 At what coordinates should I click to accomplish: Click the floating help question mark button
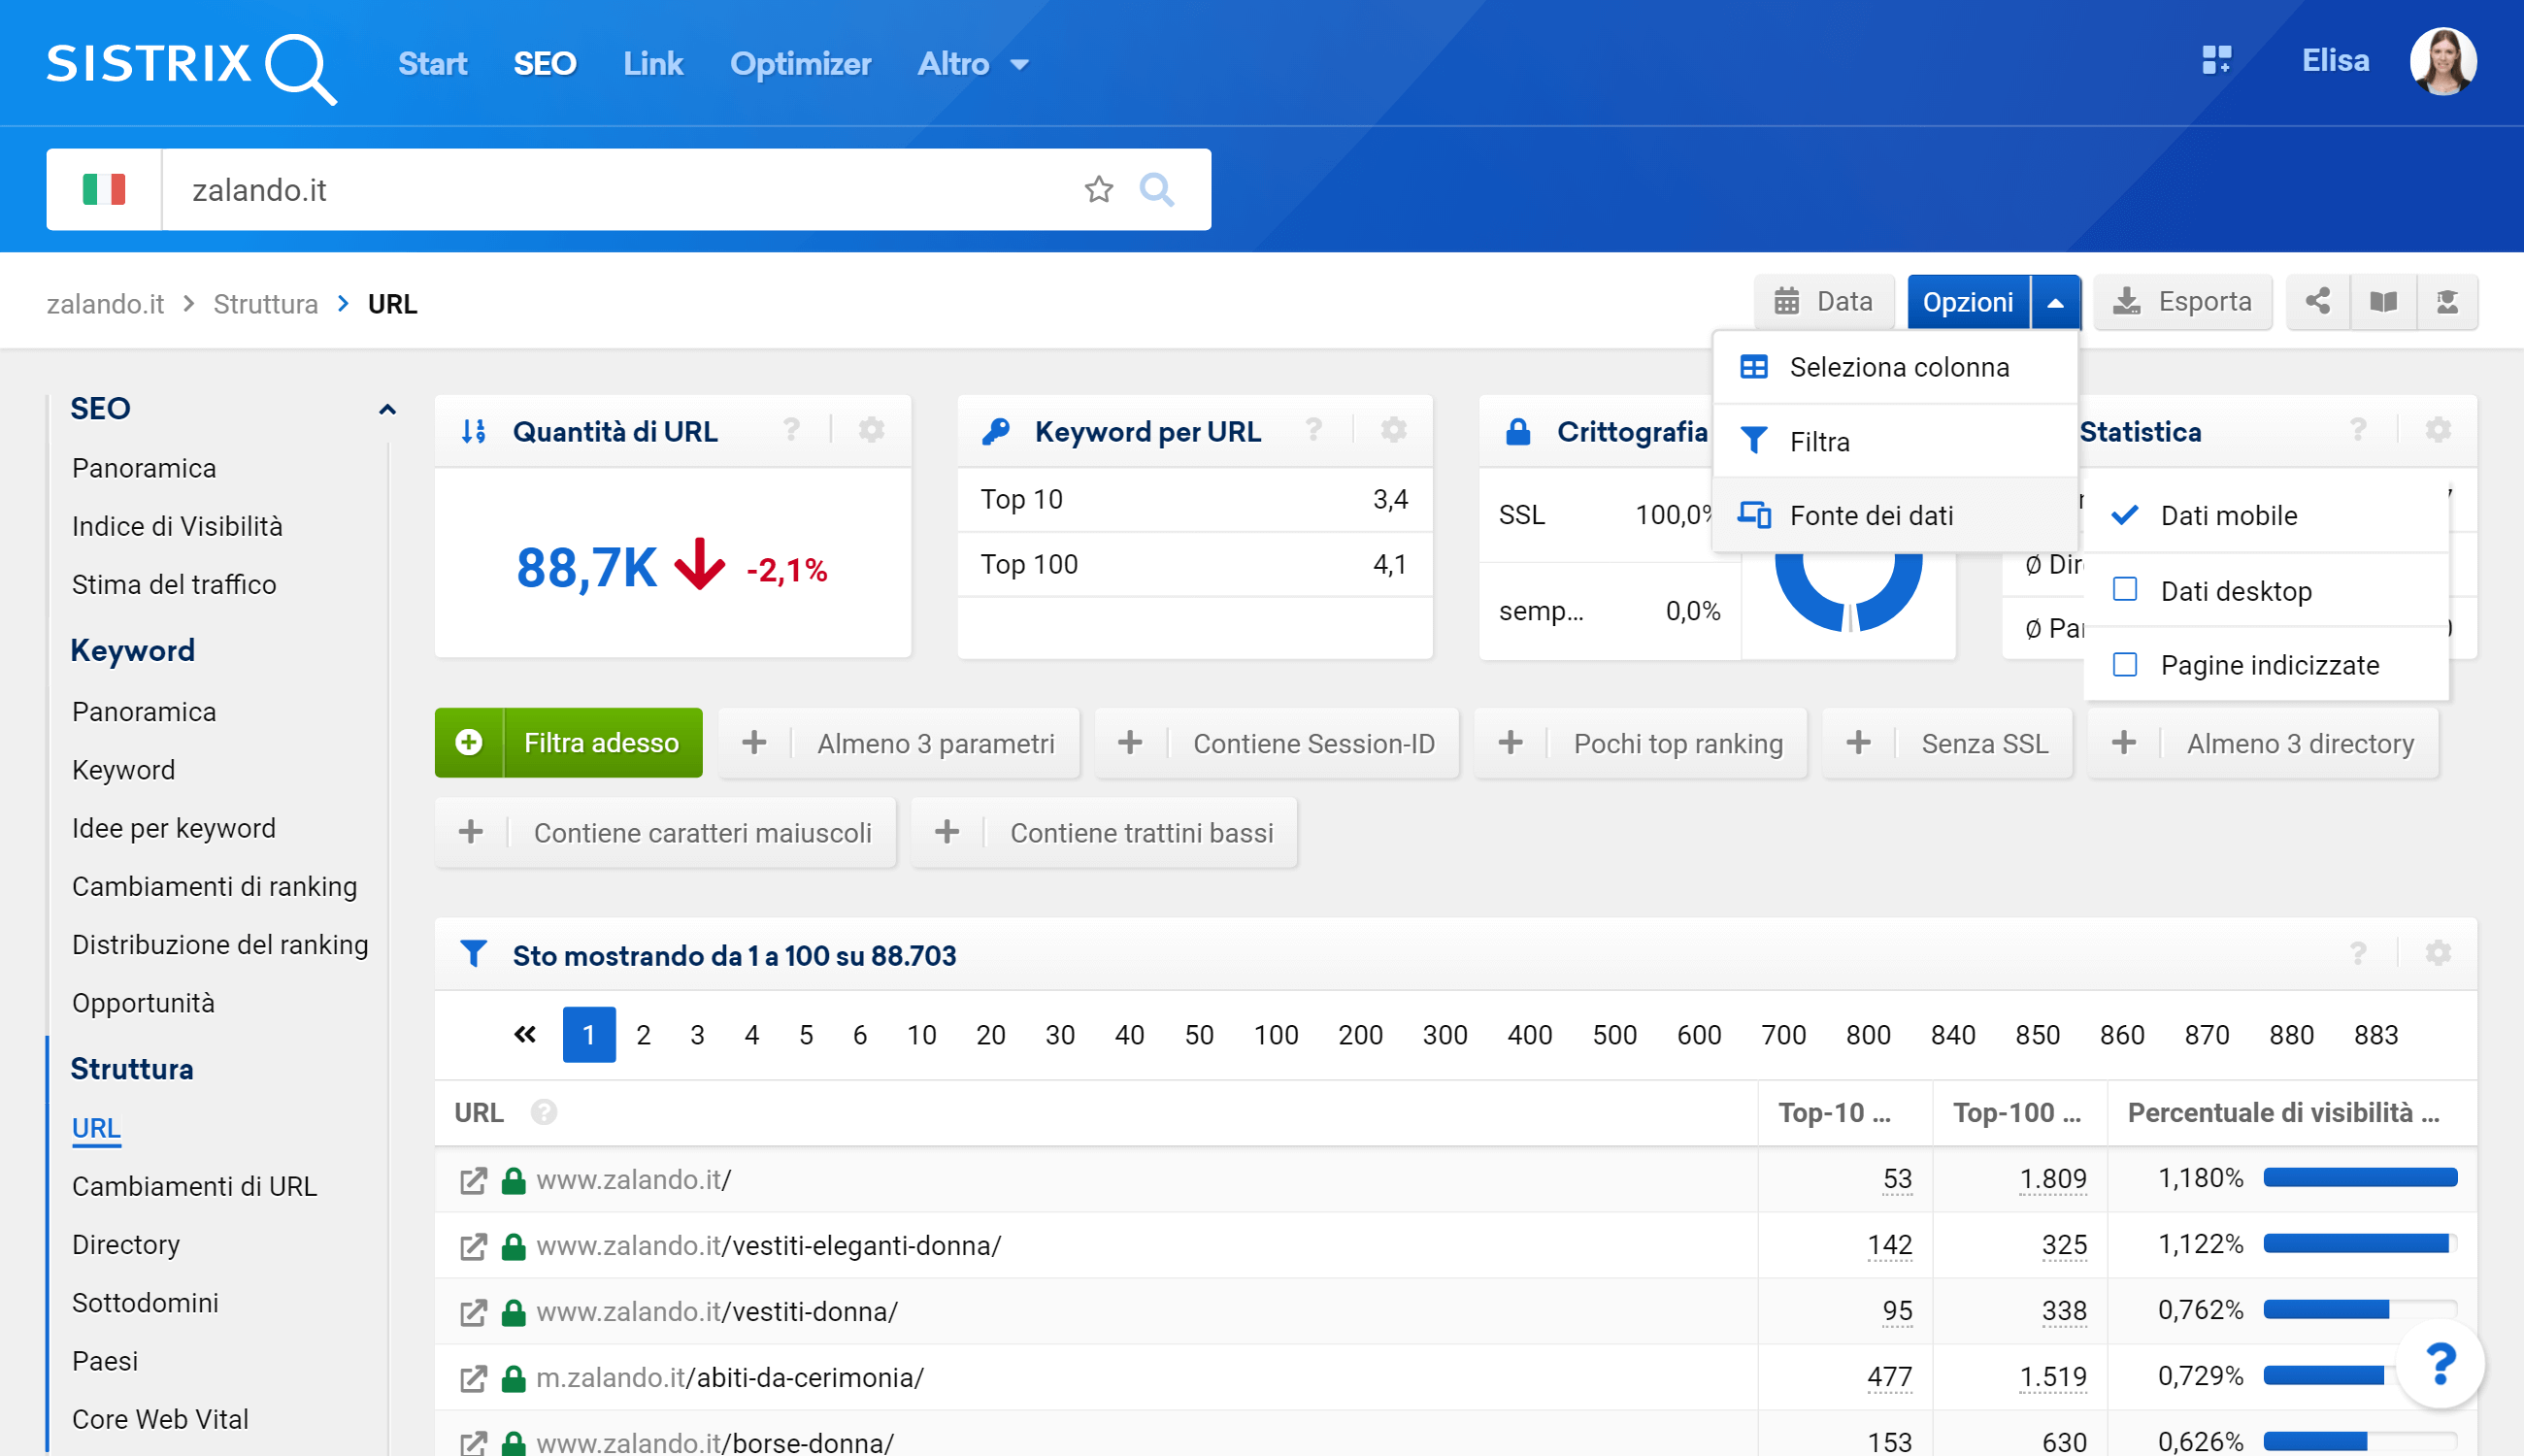2440,1364
